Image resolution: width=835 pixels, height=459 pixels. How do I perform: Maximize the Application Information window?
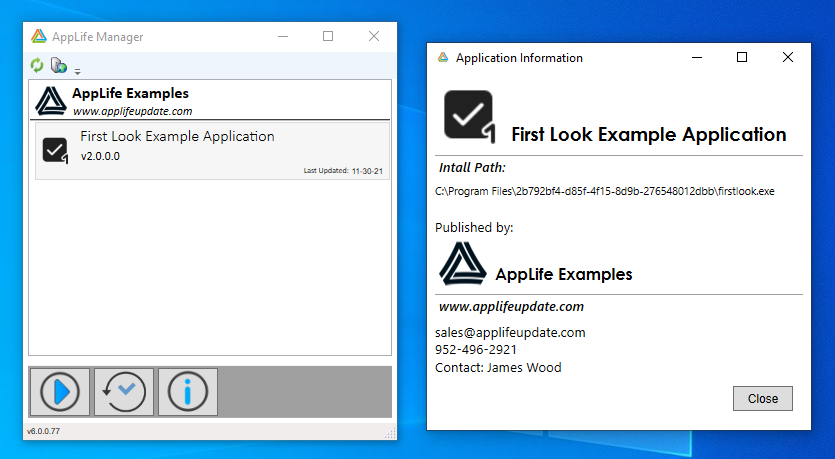pos(742,58)
